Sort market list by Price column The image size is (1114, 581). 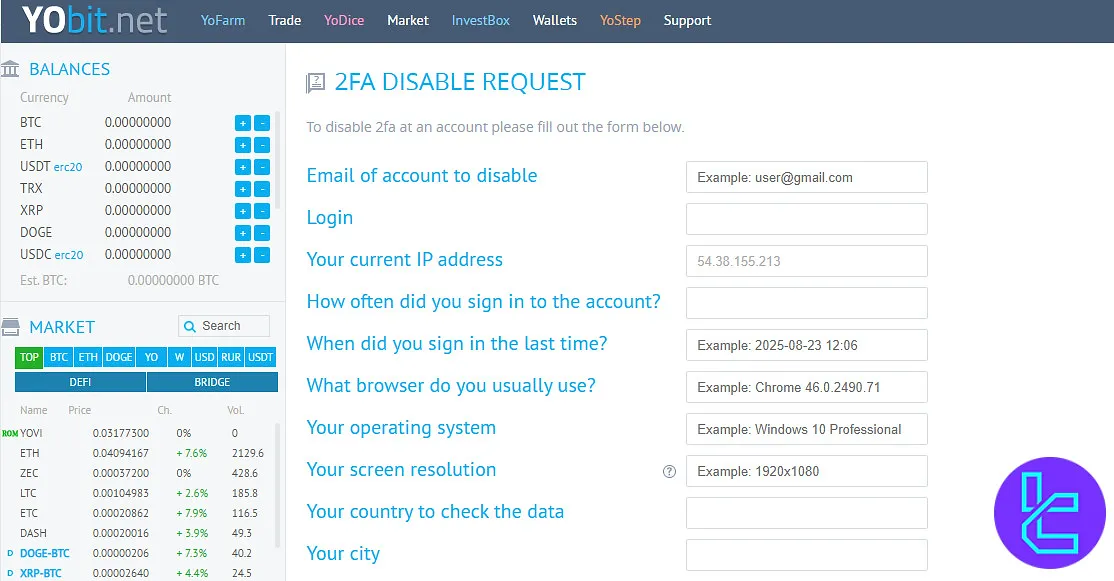(80, 410)
